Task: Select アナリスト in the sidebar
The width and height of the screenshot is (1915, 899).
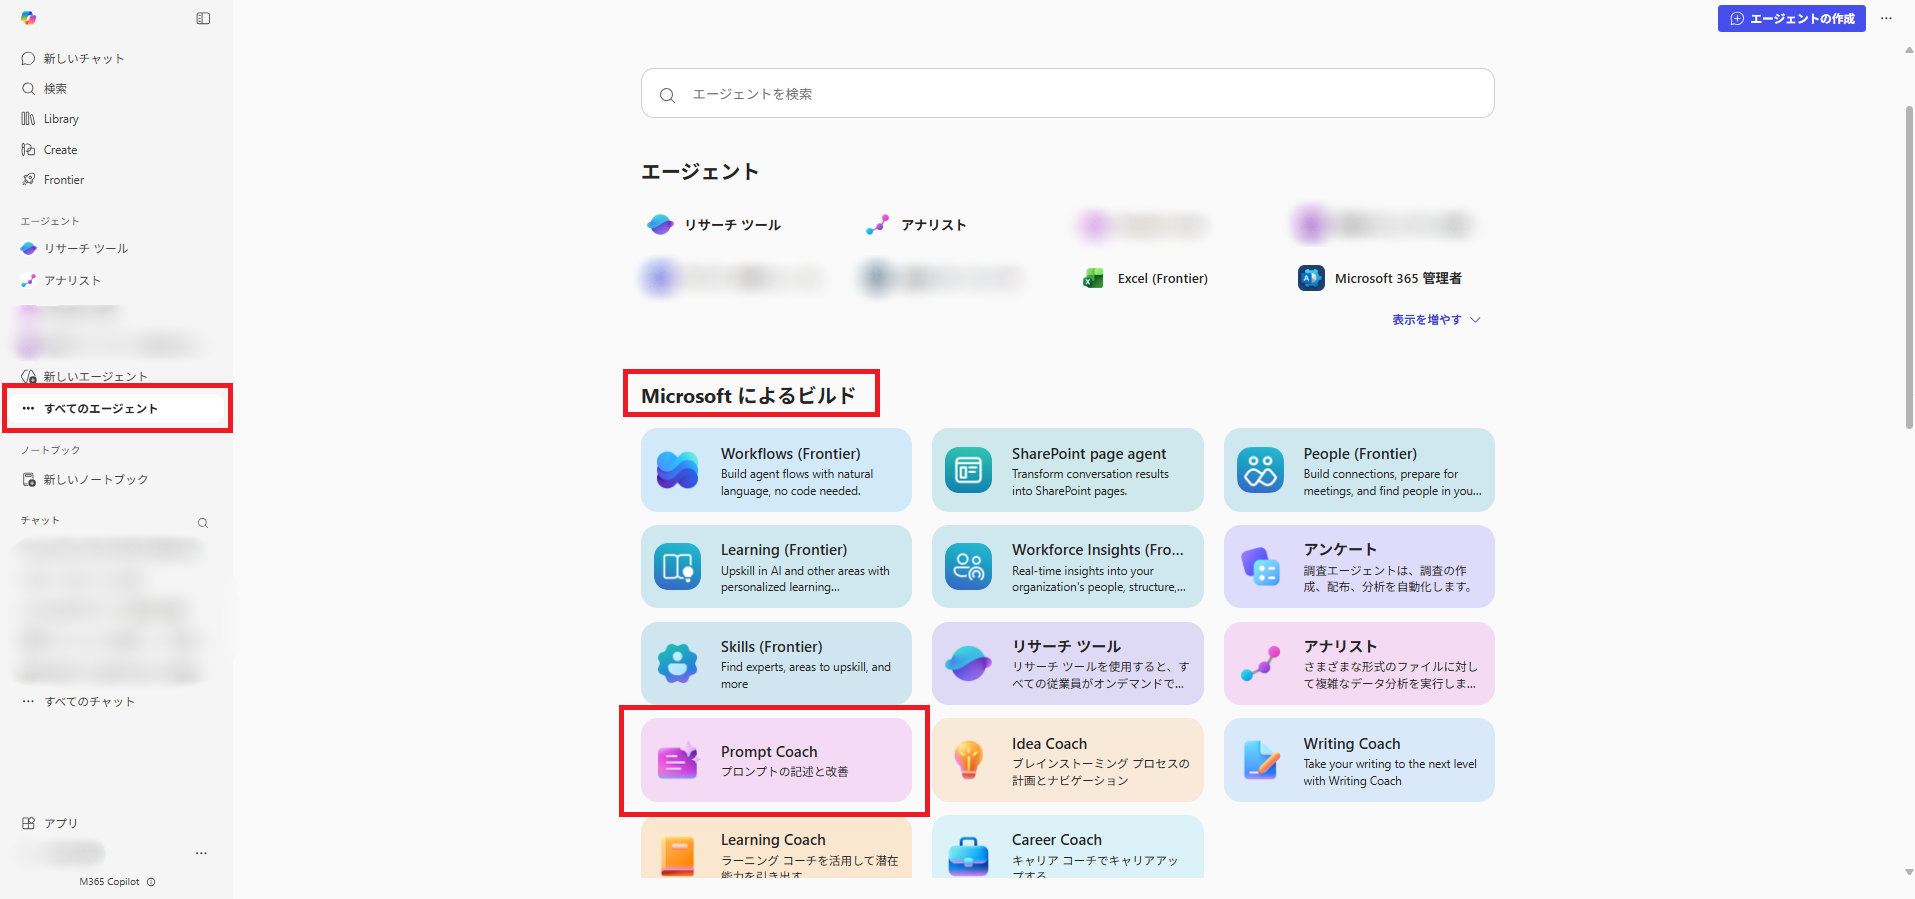Action: pos(62,281)
